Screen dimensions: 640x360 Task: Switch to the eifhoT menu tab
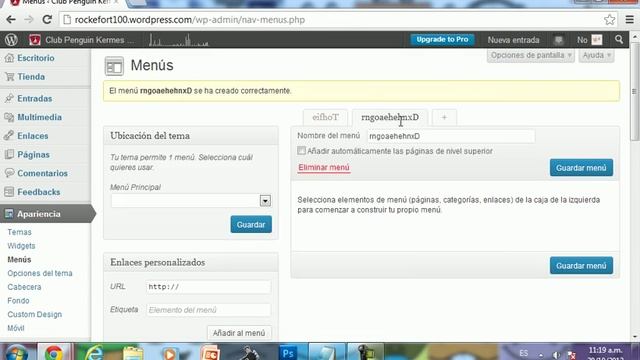325,118
